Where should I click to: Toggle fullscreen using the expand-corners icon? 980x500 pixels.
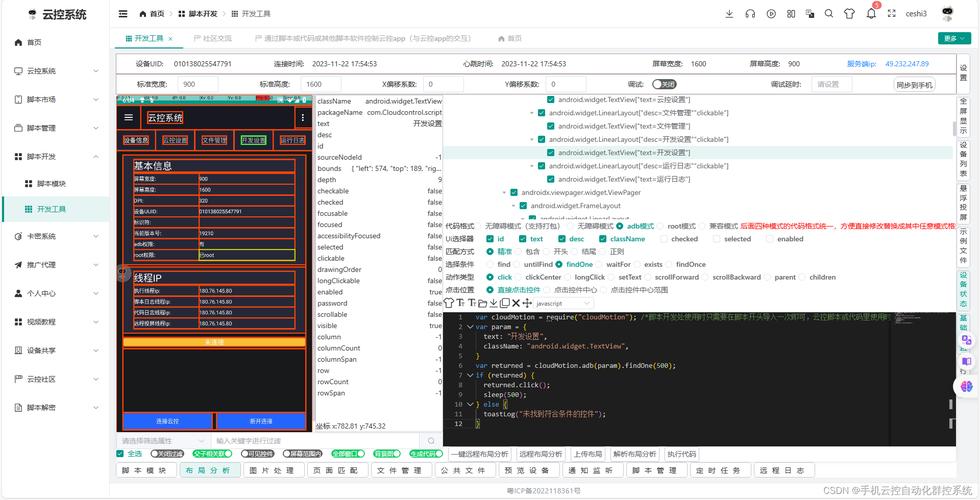pos(892,14)
